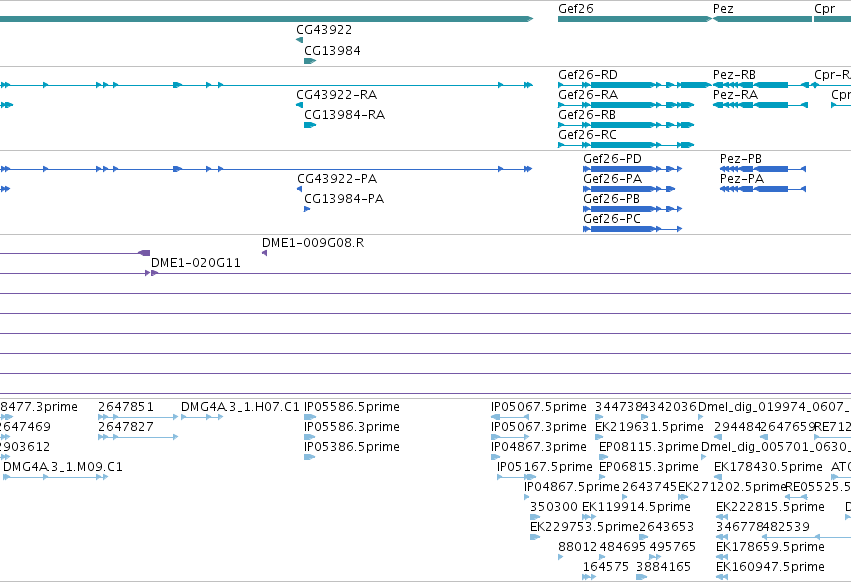851x582 pixels.
Task: Click the 346778 EST feature
Action: coord(722,537)
